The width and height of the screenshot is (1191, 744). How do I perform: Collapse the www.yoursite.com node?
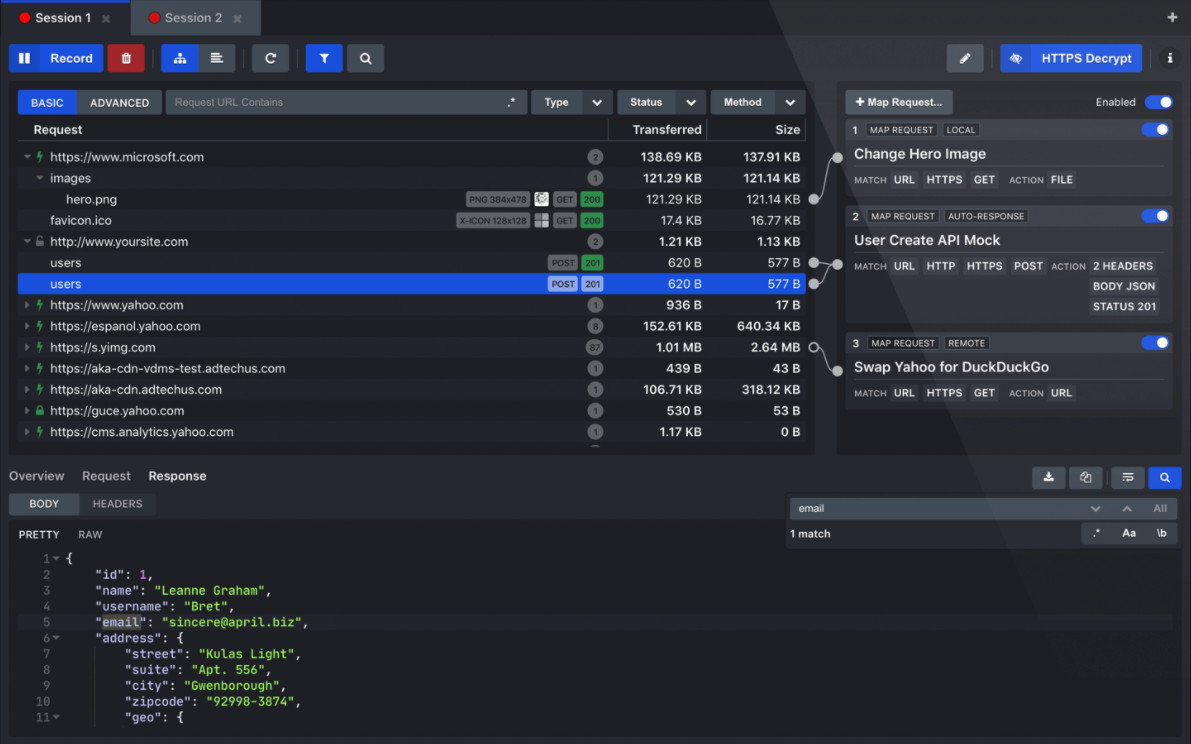(27, 241)
